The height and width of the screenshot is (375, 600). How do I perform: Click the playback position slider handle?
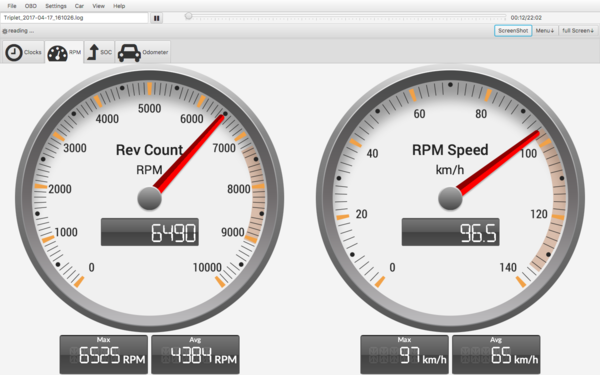188,16
